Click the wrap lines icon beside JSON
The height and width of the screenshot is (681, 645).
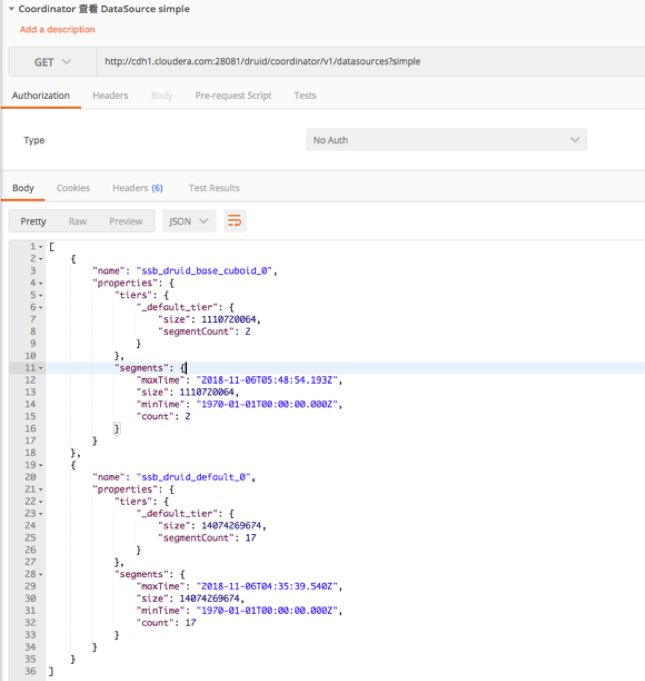click(x=236, y=221)
